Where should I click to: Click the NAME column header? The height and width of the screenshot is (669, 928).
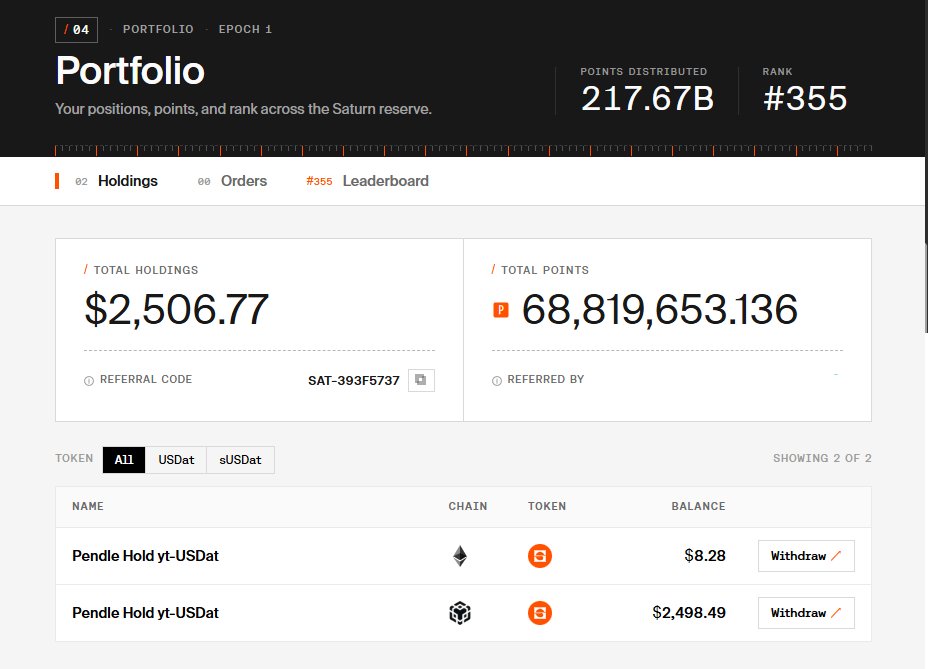(x=88, y=506)
